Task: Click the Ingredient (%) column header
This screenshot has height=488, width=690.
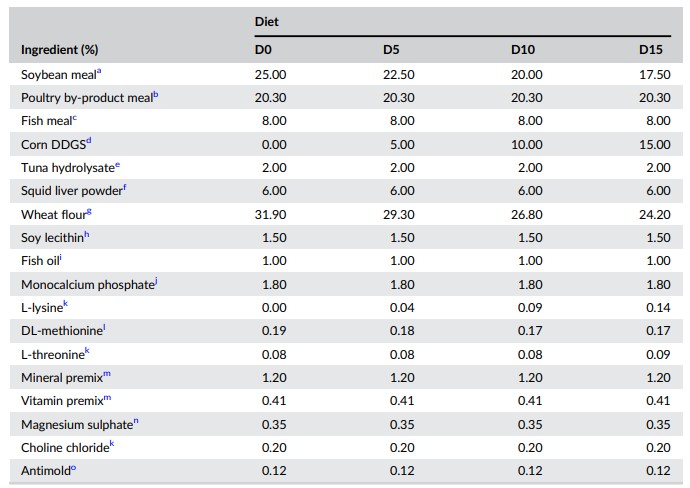Action: (59, 49)
